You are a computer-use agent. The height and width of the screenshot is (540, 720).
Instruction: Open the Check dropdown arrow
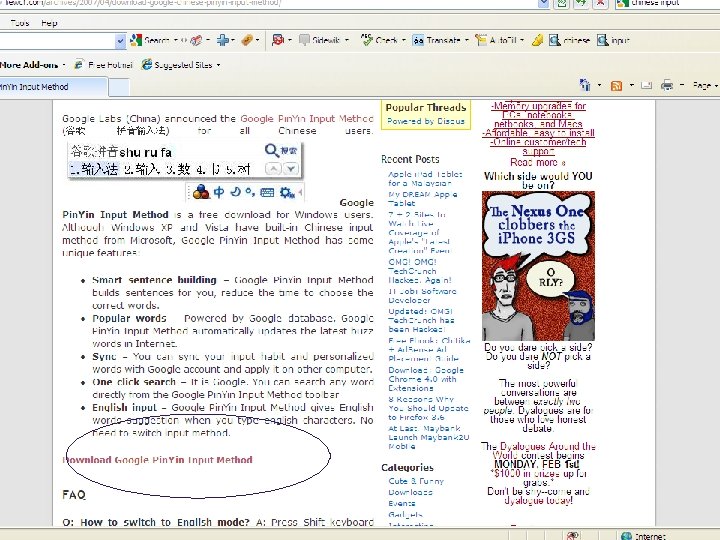point(404,40)
